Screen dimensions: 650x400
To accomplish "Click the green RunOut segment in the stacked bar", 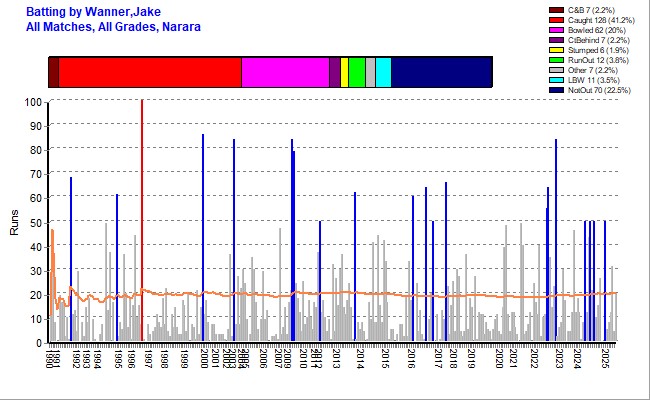I will click(357, 73).
